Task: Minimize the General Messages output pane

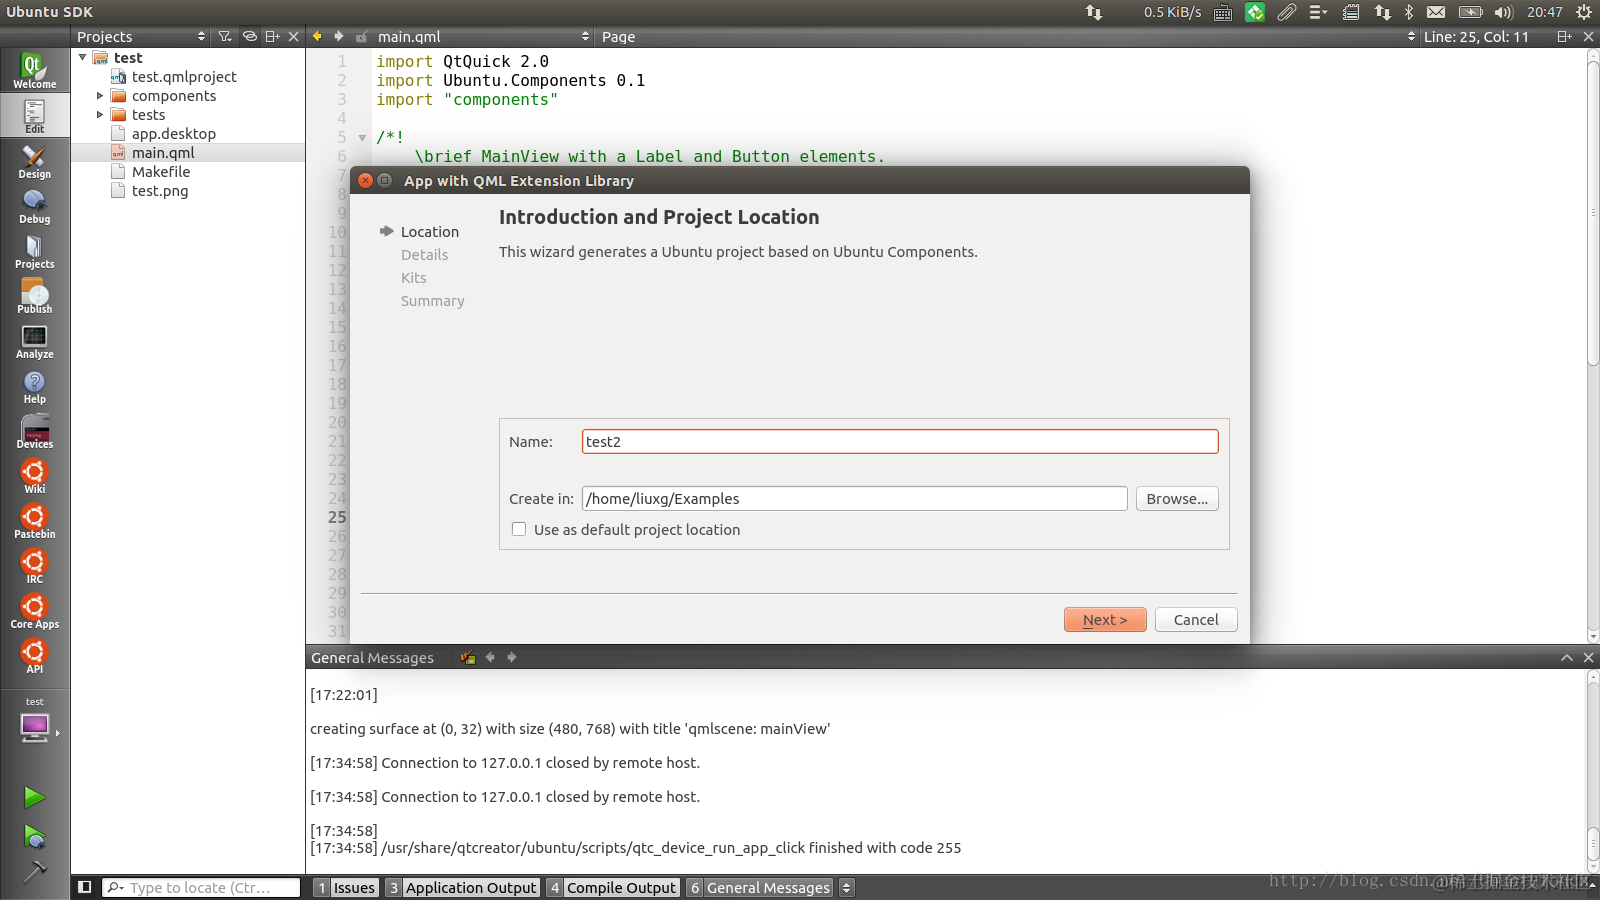Action: (1567, 657)
